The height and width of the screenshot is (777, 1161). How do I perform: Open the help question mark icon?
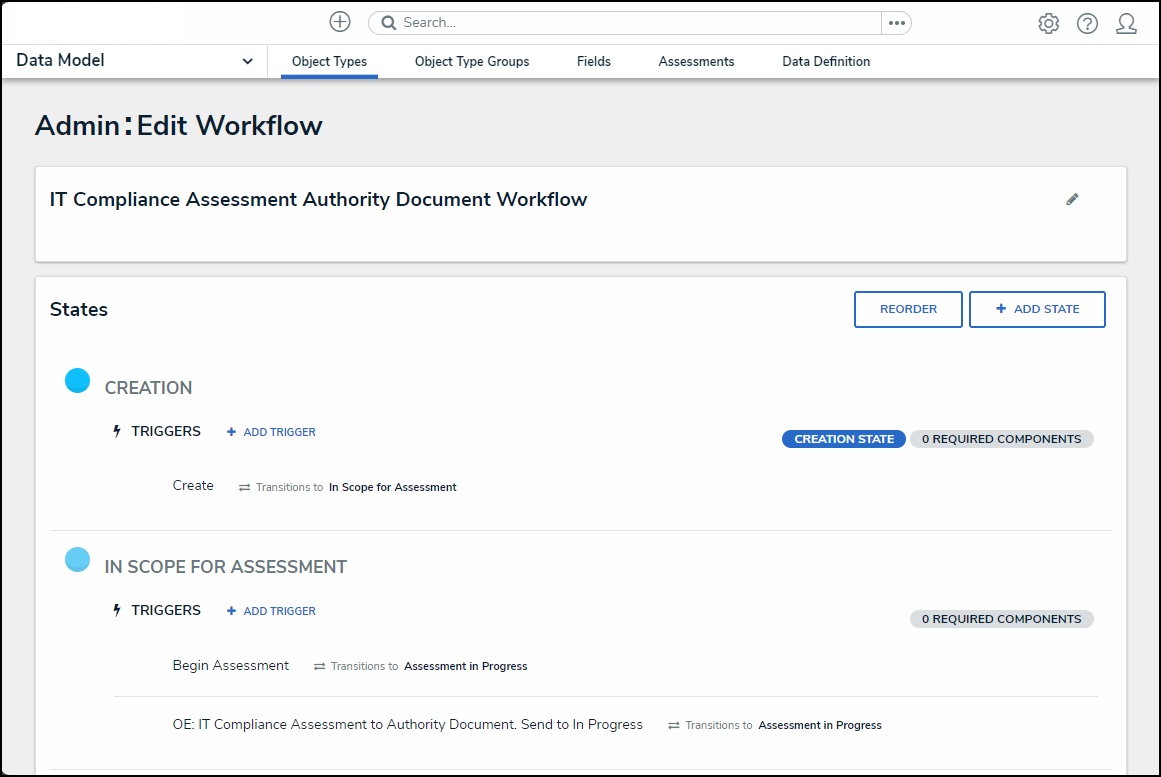(1087, 24)
